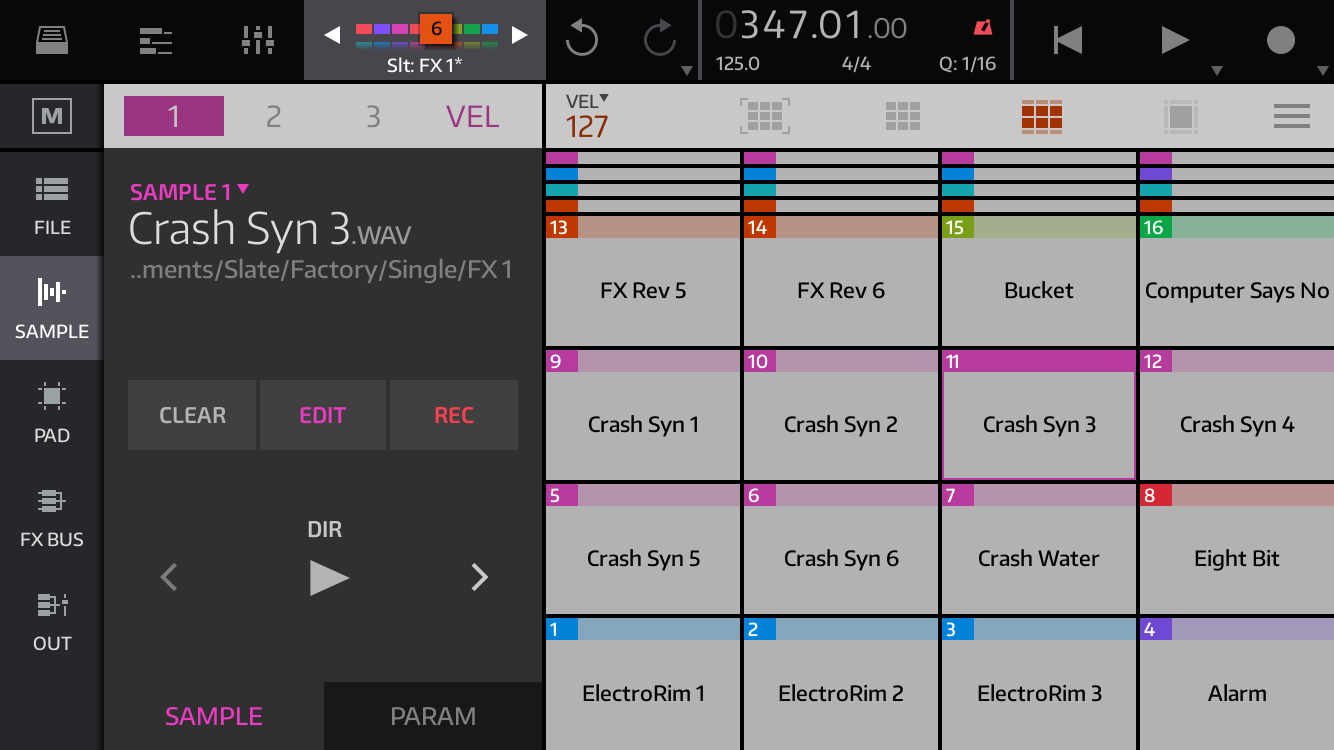Click the redo arrow icon
Image resolution: width=1334 pixels, height=750 pixels.
pyautogui.click(x=660, y=40)
